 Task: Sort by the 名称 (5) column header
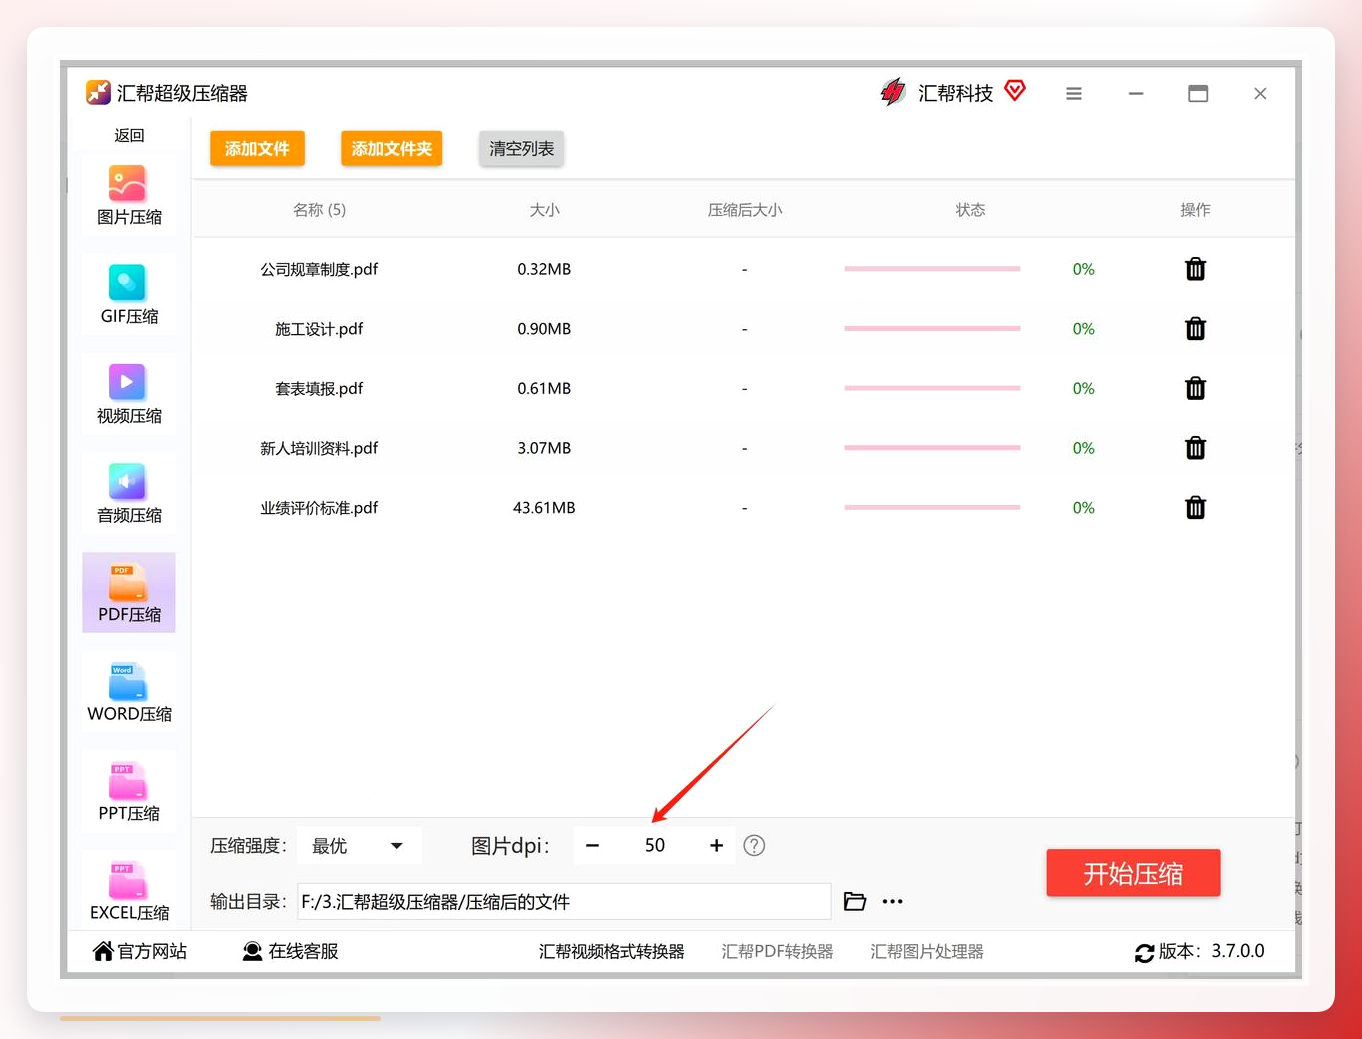coord(319,210)
